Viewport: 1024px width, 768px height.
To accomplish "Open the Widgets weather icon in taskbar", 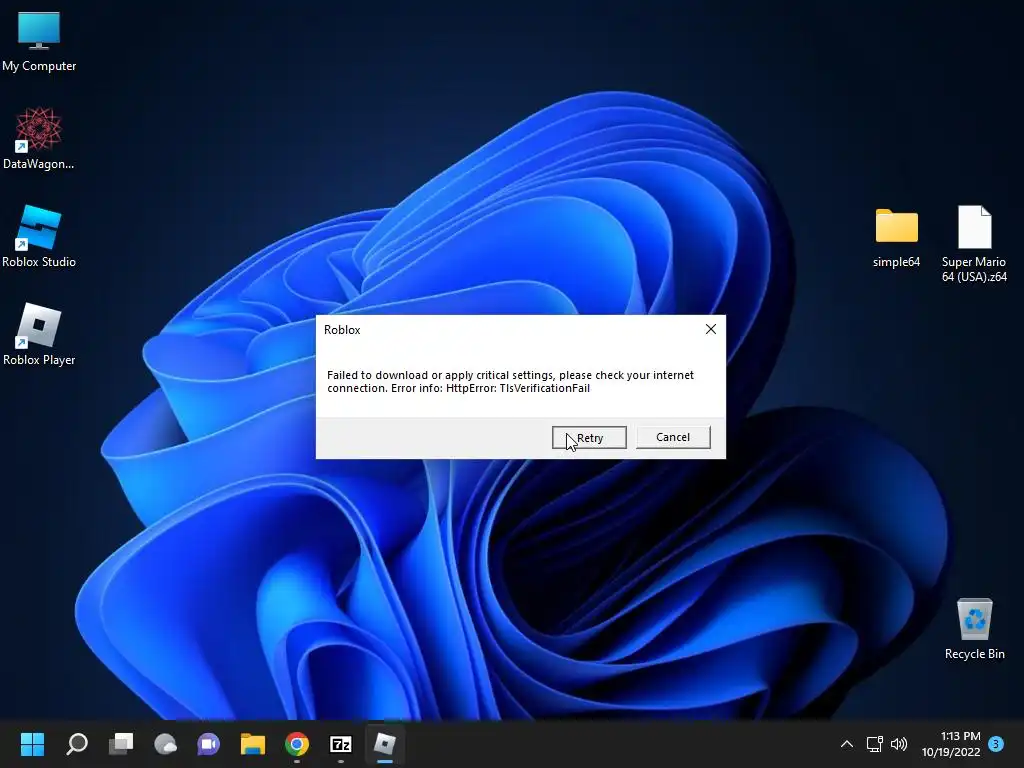I will tap(165, 744).
